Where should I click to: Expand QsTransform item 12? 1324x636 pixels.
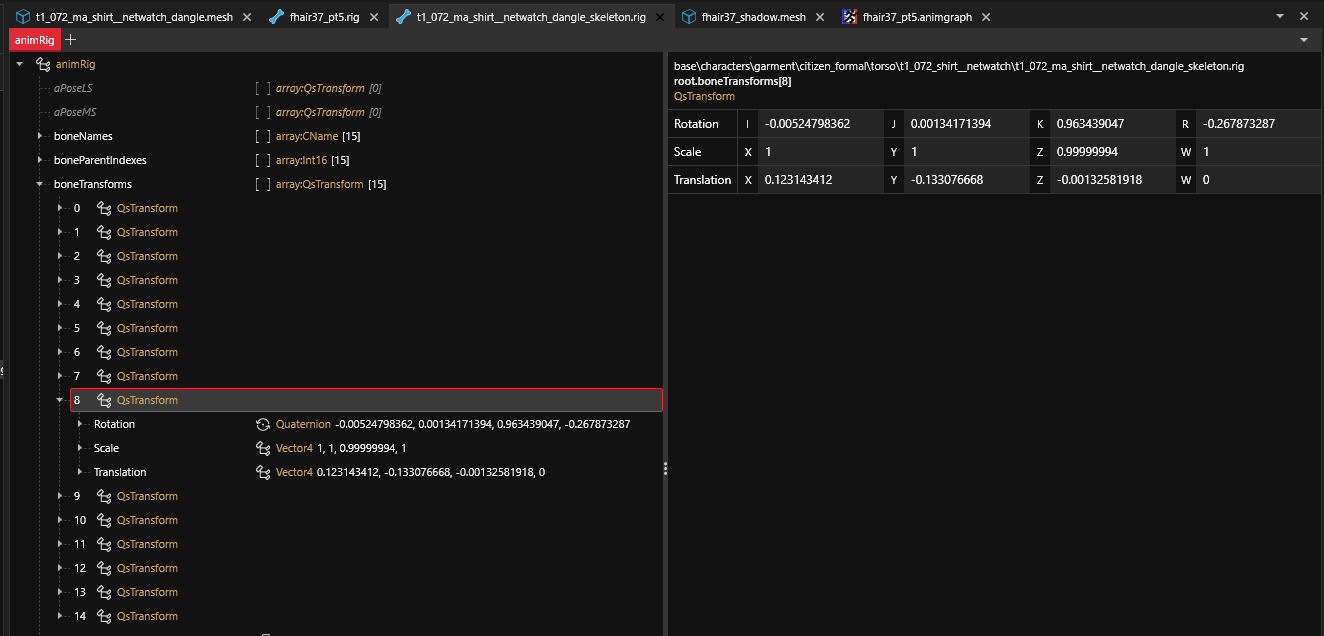pyautogui.click(x=60, y=568)
